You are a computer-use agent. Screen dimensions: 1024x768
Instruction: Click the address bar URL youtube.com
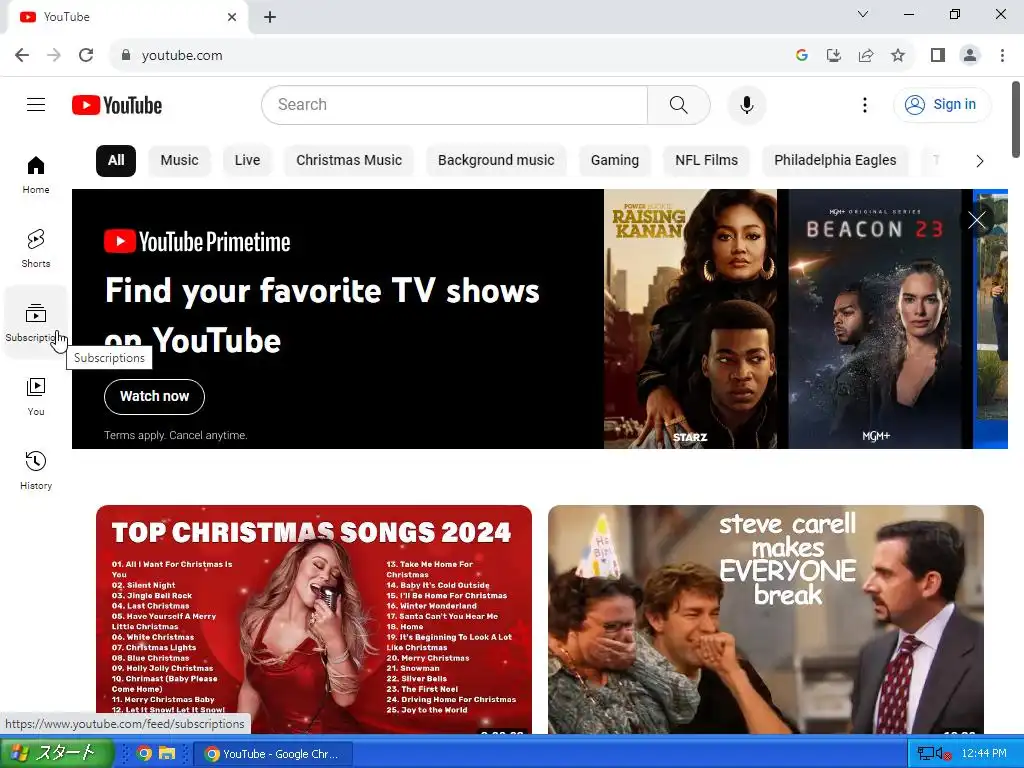pos(182,56)
